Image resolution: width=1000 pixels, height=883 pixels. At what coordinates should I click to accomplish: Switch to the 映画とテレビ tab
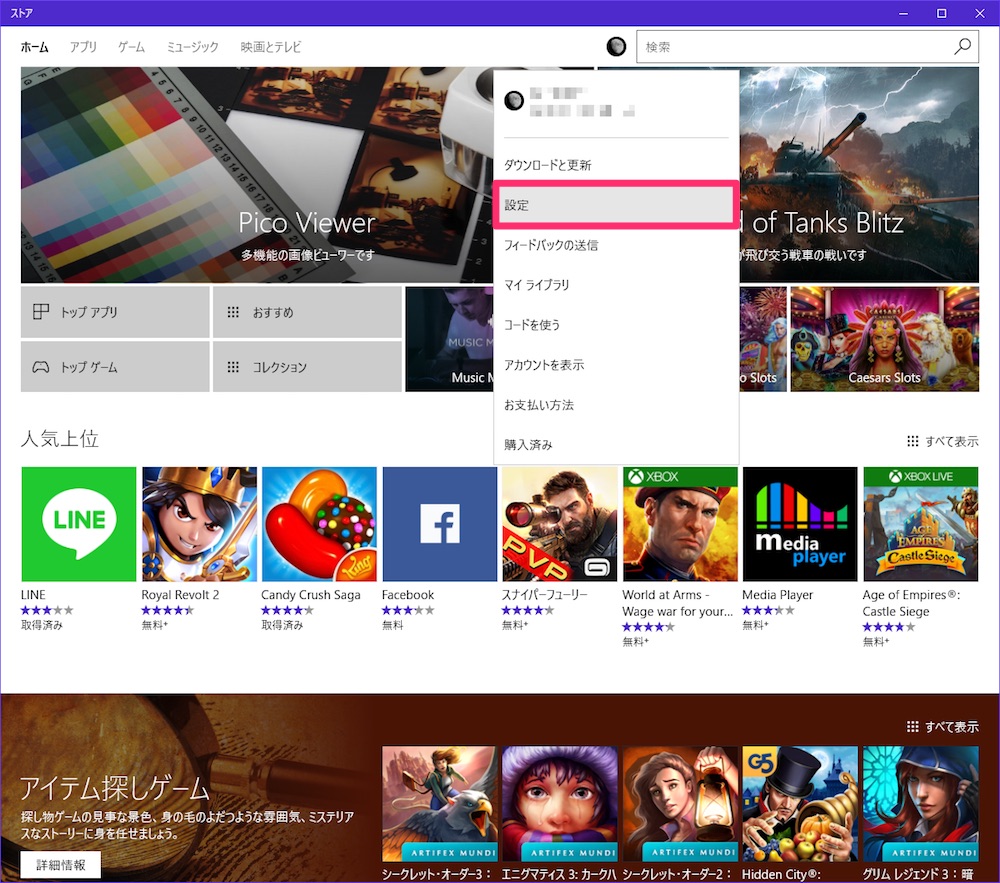pyautogui.click(x=270, y=47)
